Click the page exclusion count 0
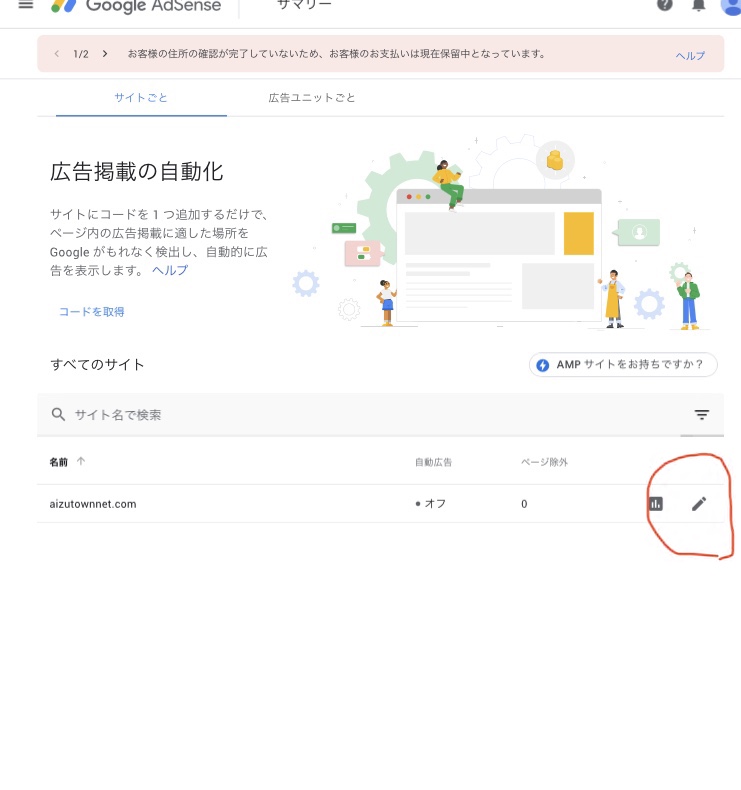Image resolution: width=741 pixels, height=790 pixels. (524, 504)
